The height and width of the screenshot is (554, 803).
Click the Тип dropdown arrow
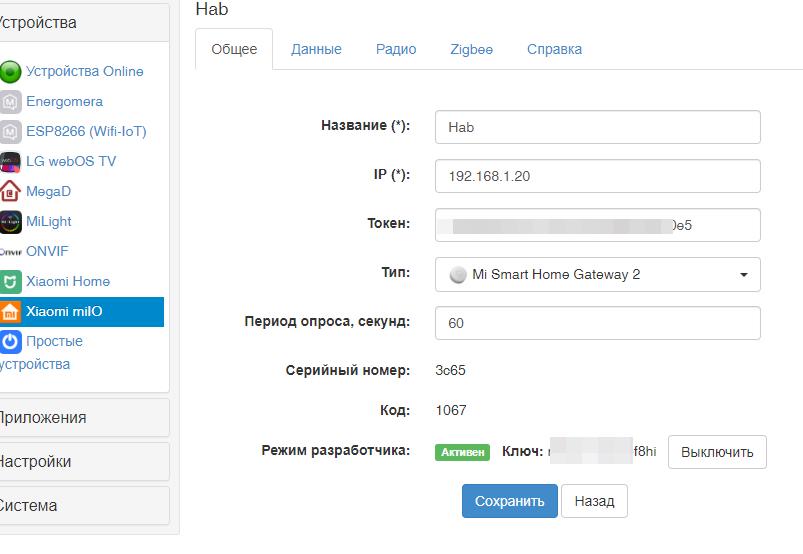744,275
